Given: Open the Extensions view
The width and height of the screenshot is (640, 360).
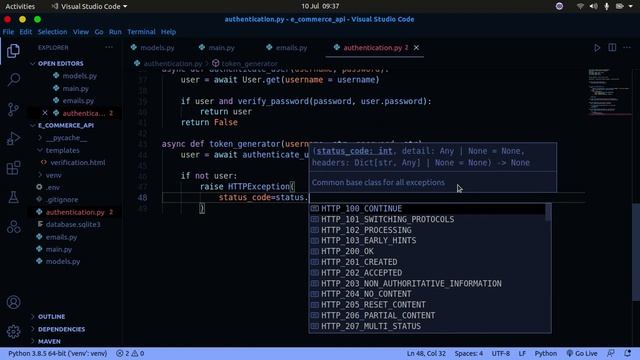Looking at the screenshot, I should (x=13, y=168).
